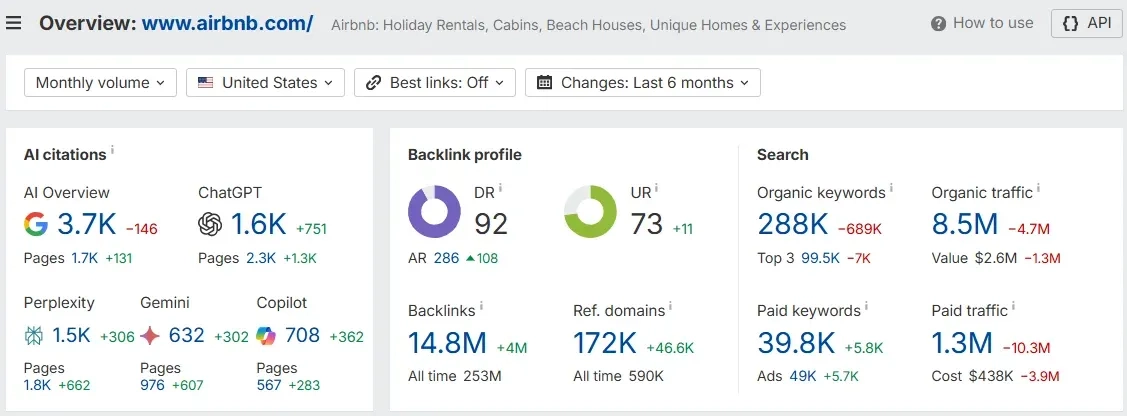The height and width of the screenshot is (416, 1127).
Task: Click the info icon next to Paid traffic
Action: [x=1013, y=307]
